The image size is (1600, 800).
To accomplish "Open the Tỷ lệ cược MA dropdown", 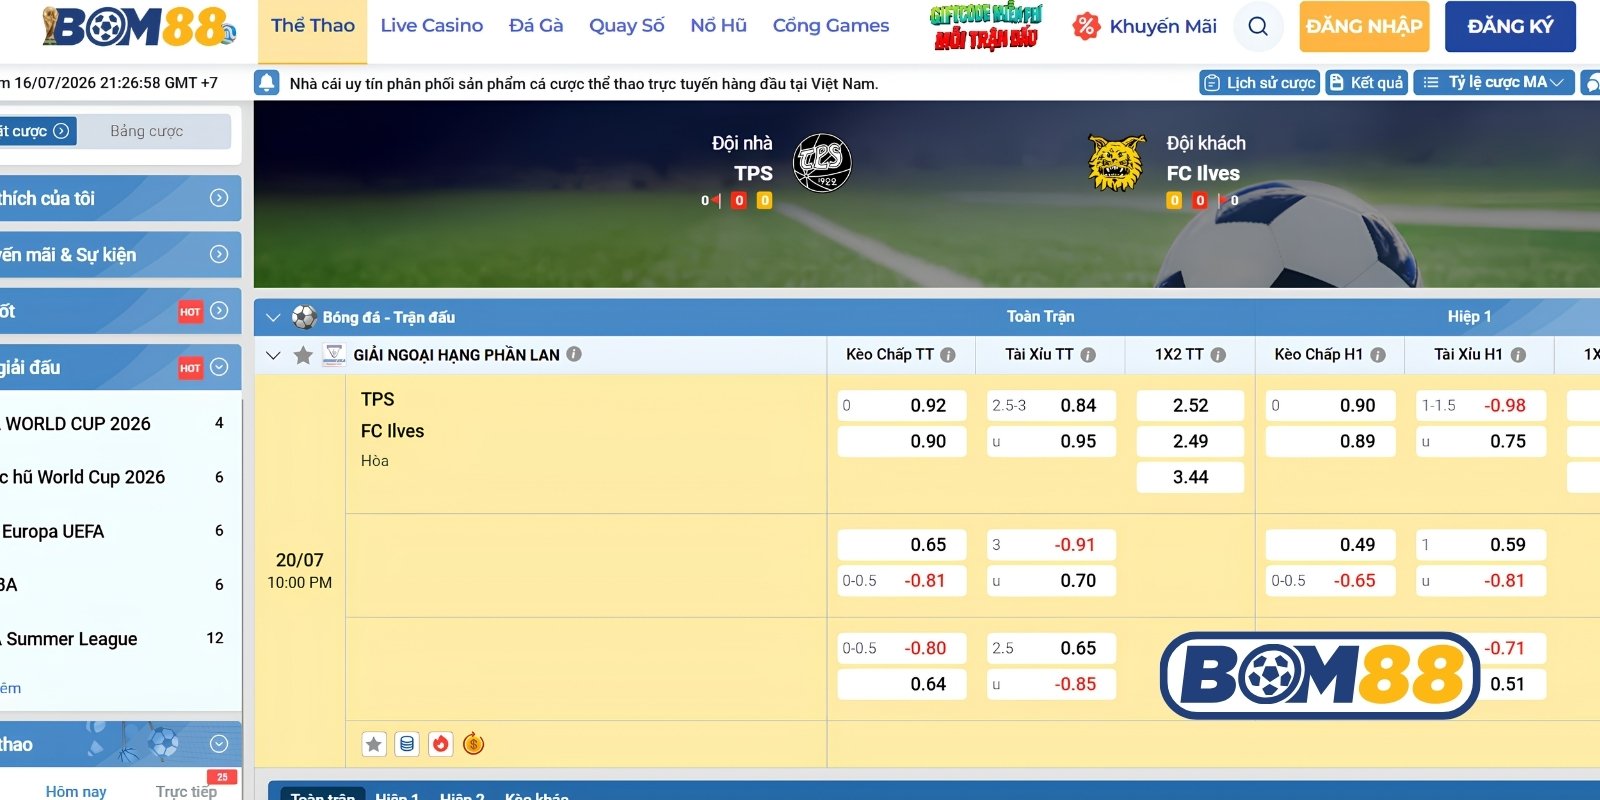I will 1494,83.
